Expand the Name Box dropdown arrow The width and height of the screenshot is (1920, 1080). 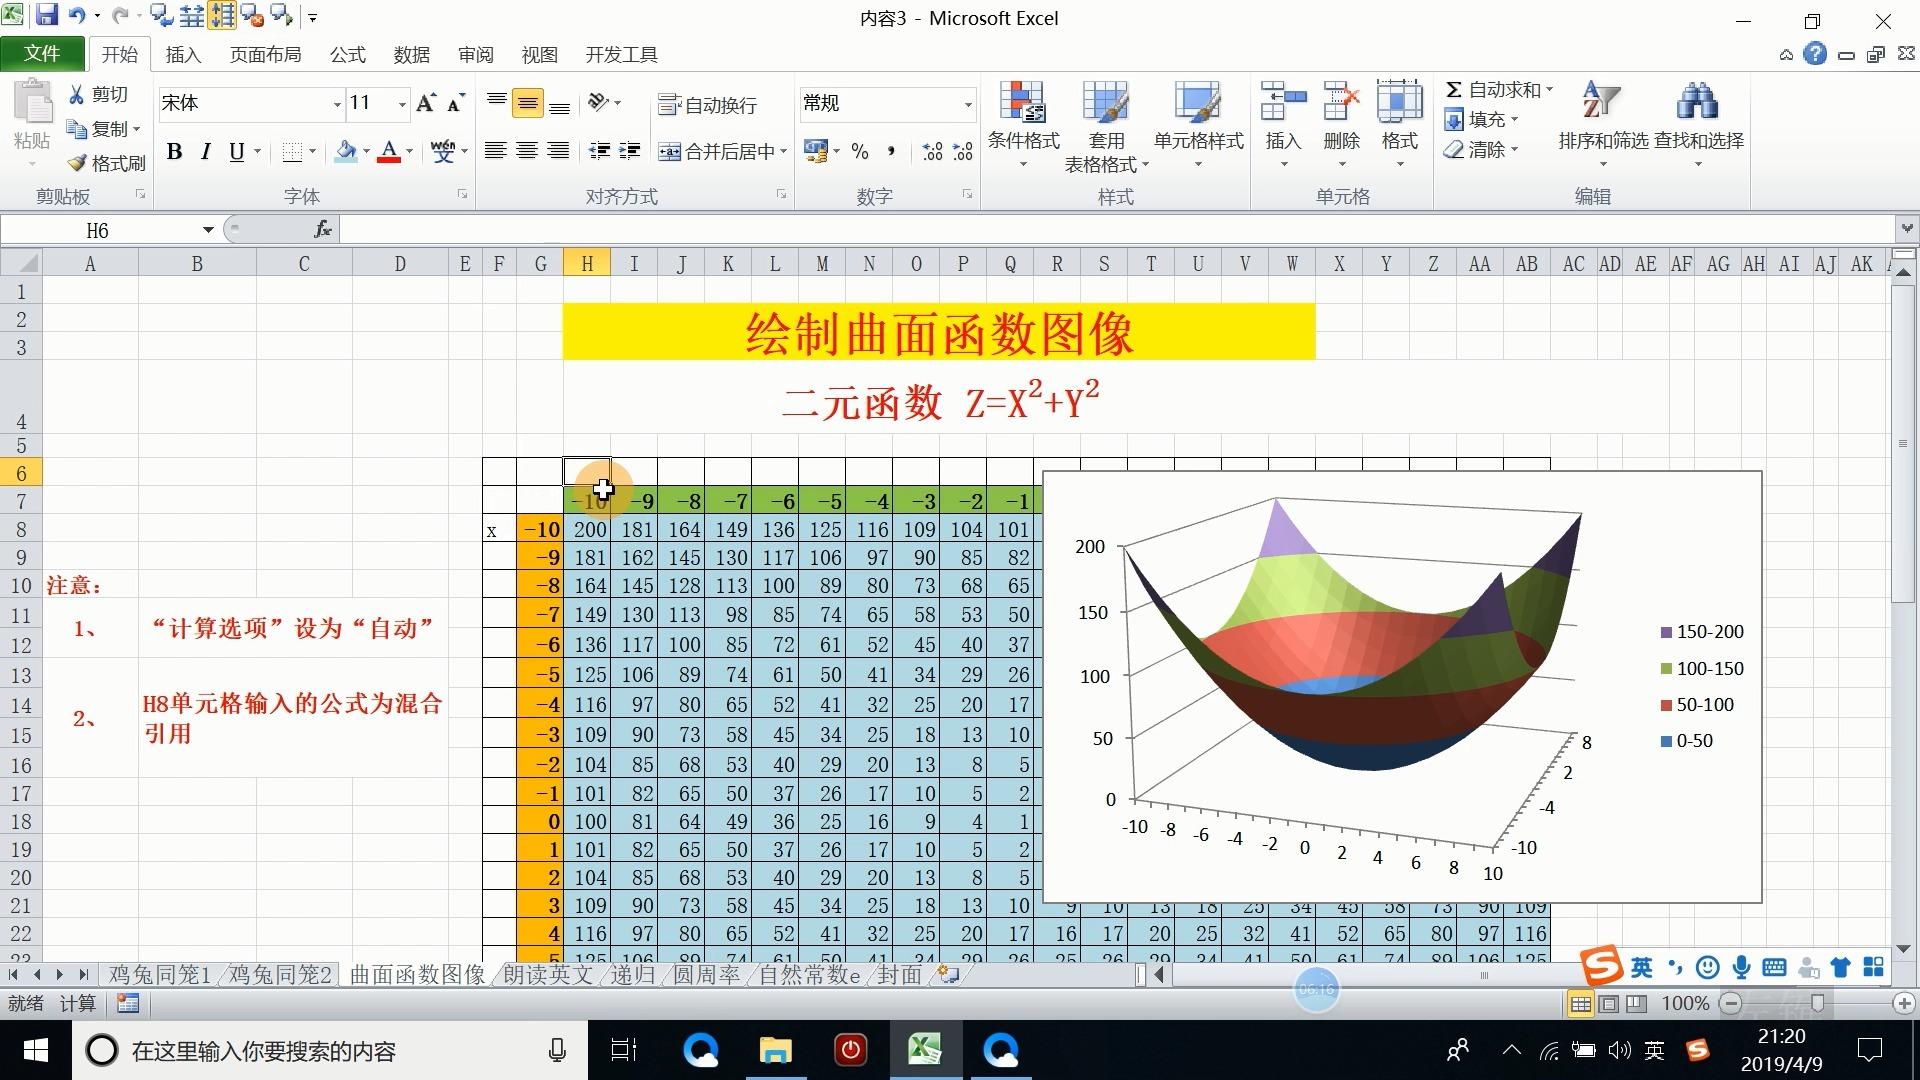coord(208,230)
